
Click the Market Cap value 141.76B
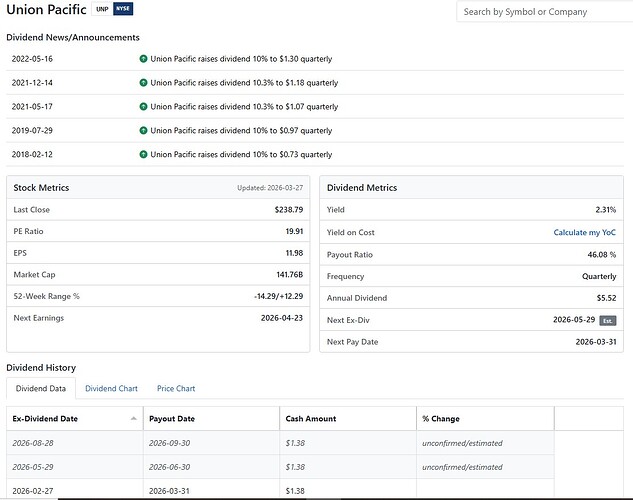coord(289,274)
